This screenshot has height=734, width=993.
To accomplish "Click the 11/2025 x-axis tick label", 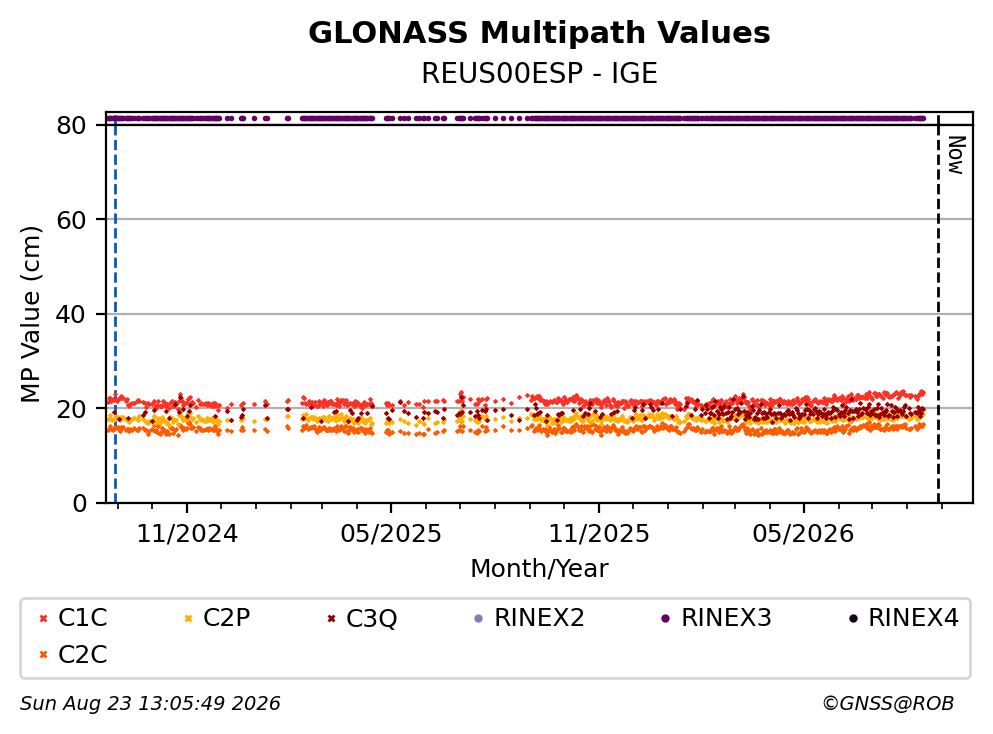I will (x=598, y=534).
